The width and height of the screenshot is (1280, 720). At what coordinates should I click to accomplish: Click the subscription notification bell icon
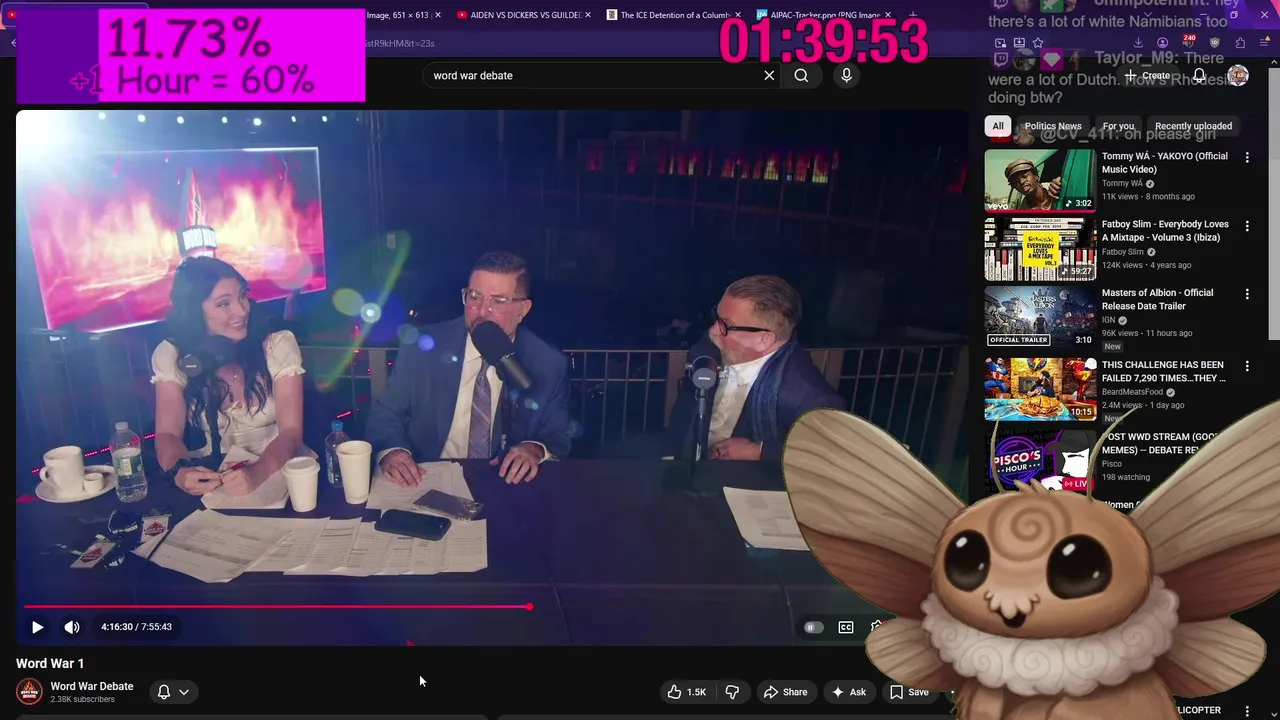point(164,692)
